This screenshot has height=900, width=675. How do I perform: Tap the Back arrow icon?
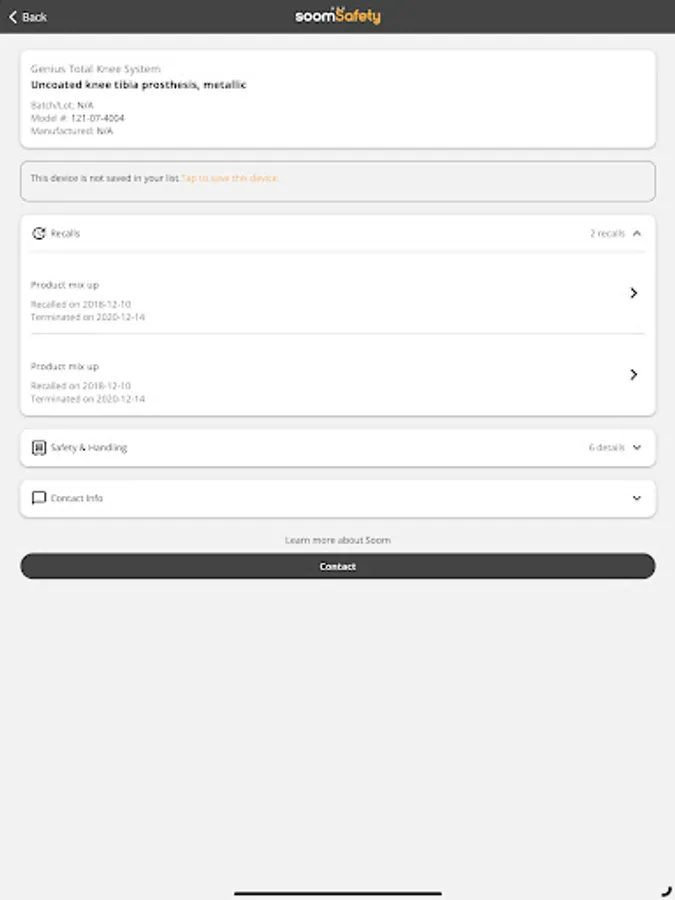13,17
